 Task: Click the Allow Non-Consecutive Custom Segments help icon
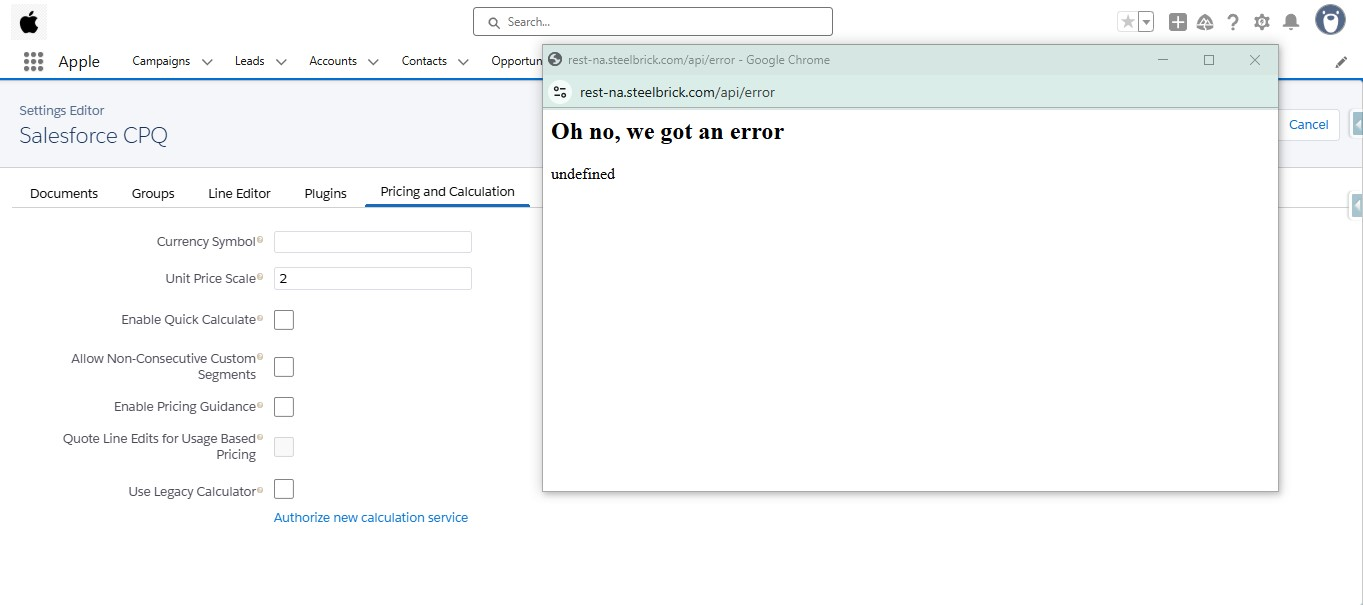(x=260, y=356)
